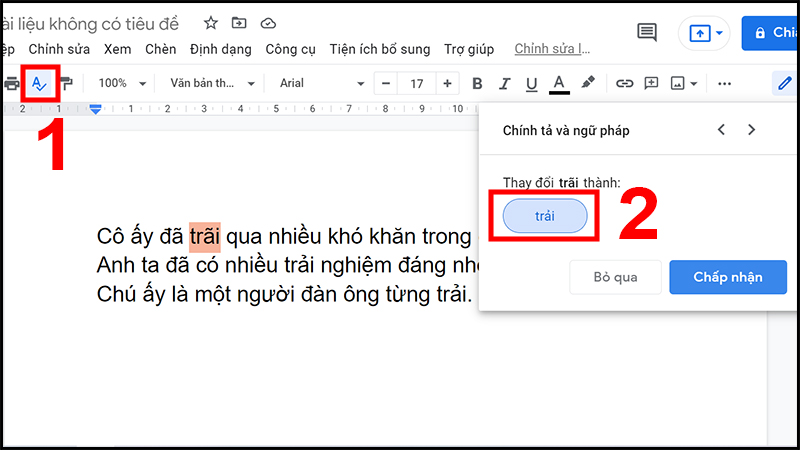The image size is (800, 450).
Task: Edit the font size field showing 17
Action: (x=417, y=83)
